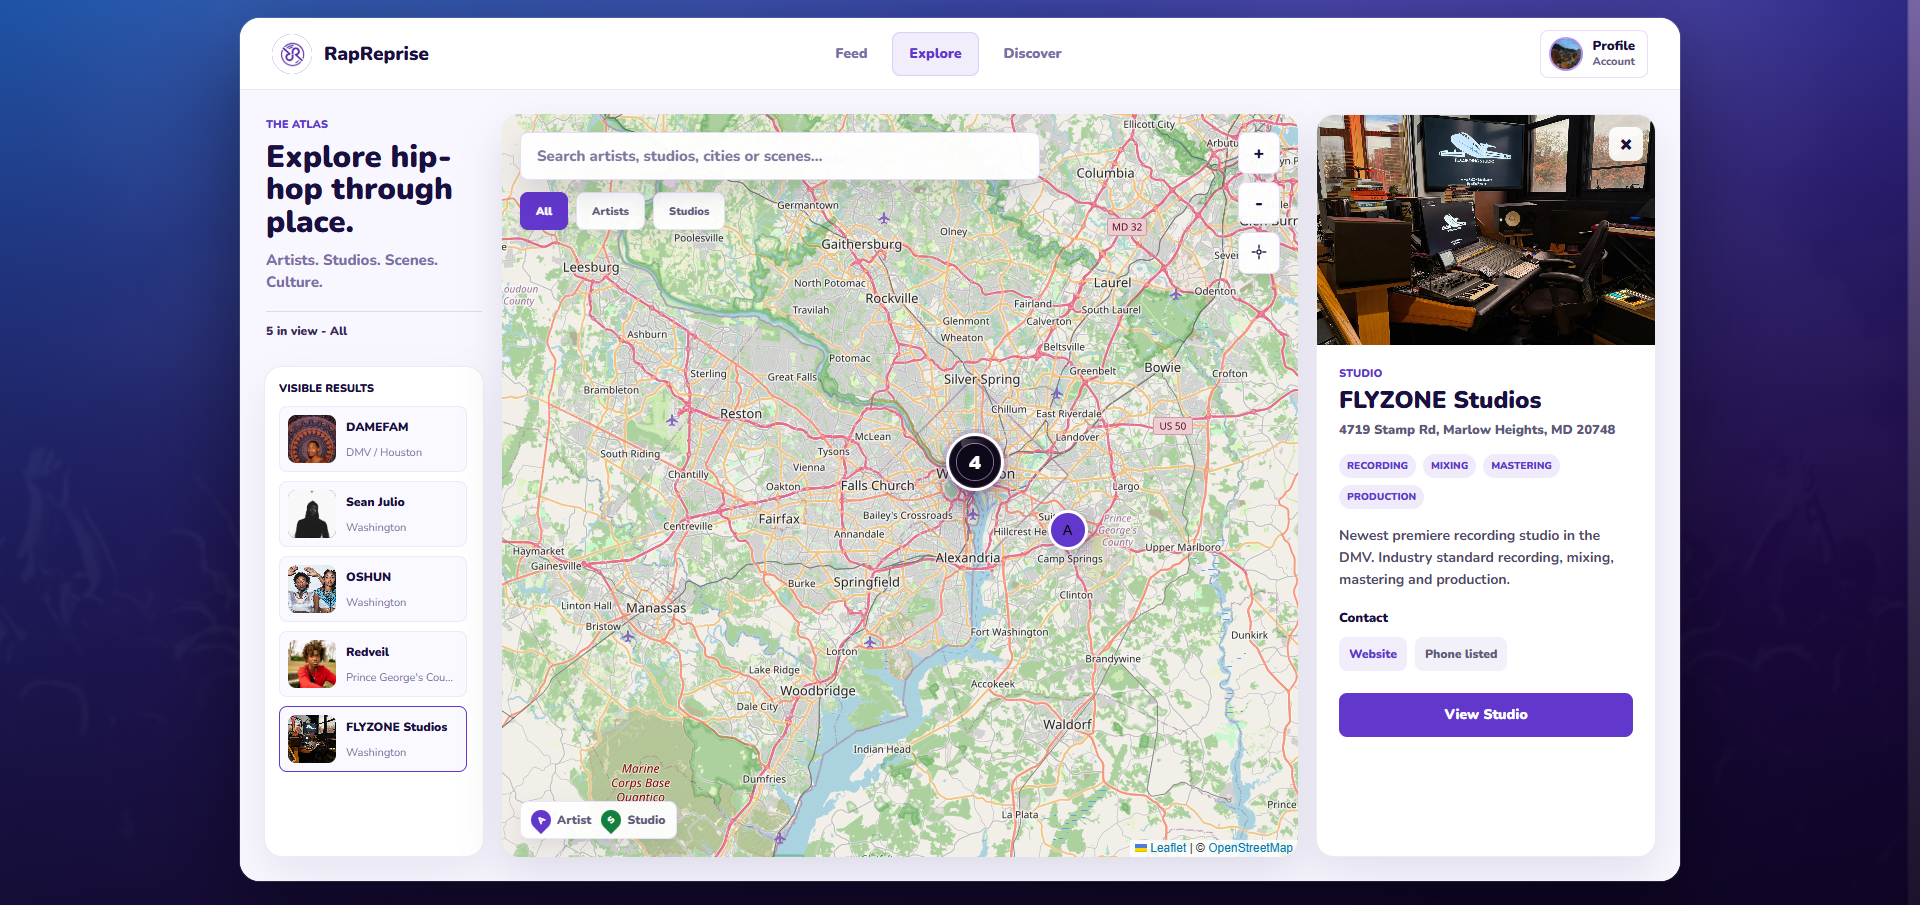The image size is (1920, 905).
Task: Click the locate-me crosshair map button
Action: 1259,252
